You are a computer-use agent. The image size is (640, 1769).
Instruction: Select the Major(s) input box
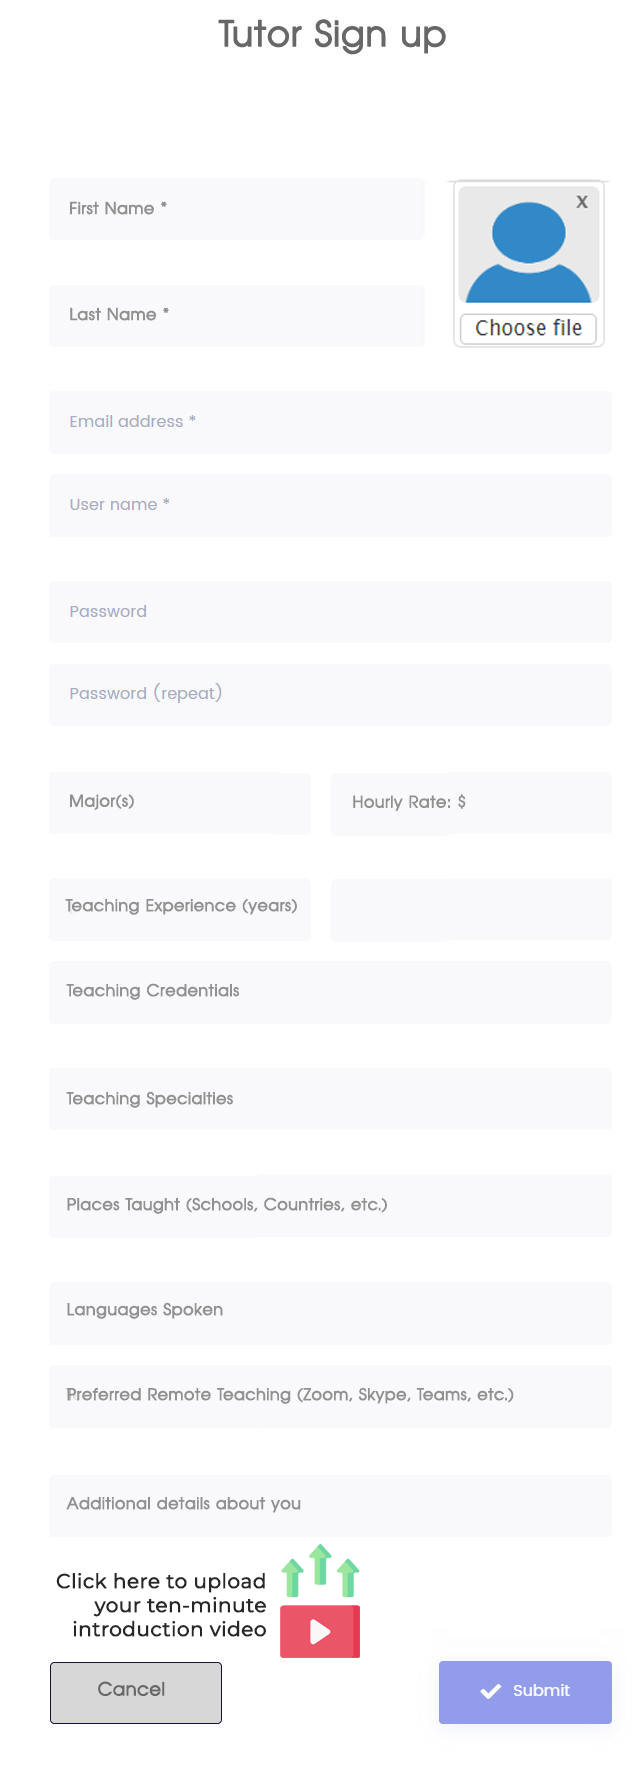click(180, 802)
